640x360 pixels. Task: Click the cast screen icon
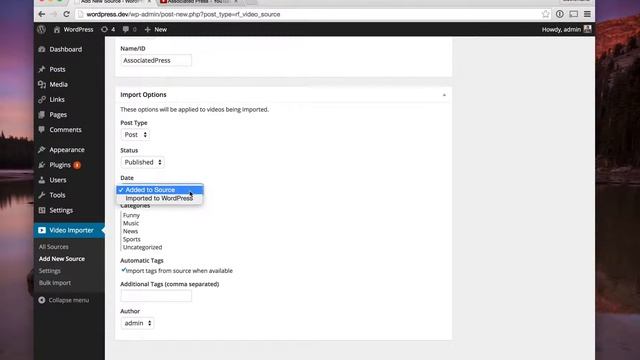coord(573,14)
